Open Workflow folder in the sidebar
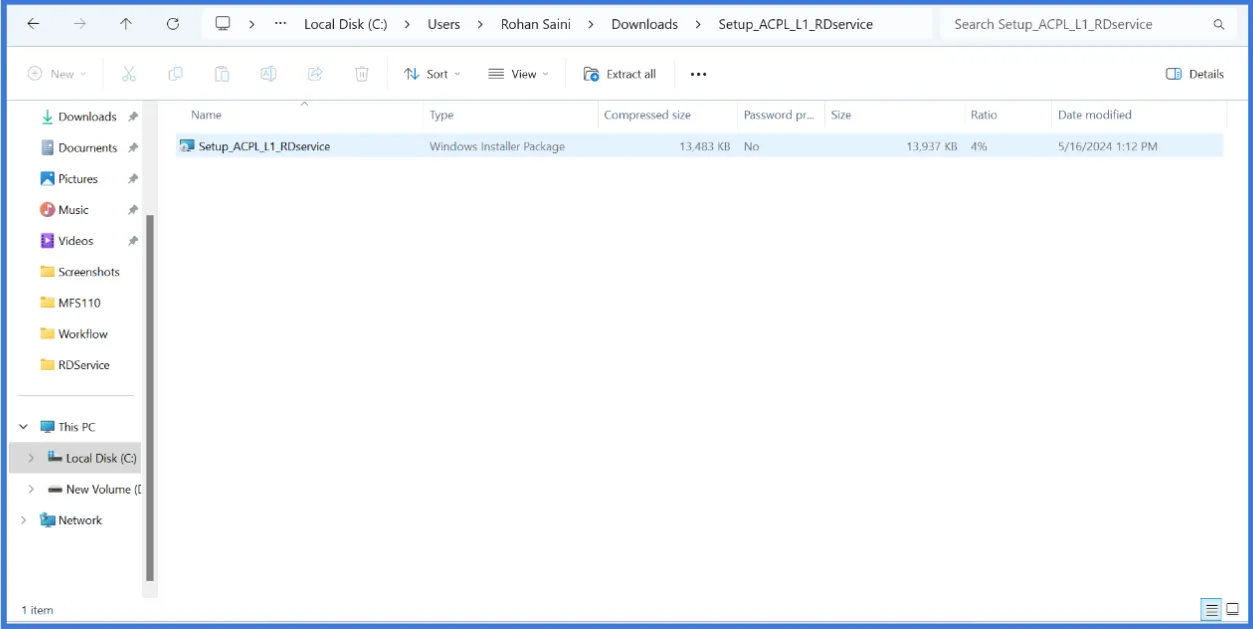The height and width of the screenshot is (629, 1253). click(x=82, y=334)
